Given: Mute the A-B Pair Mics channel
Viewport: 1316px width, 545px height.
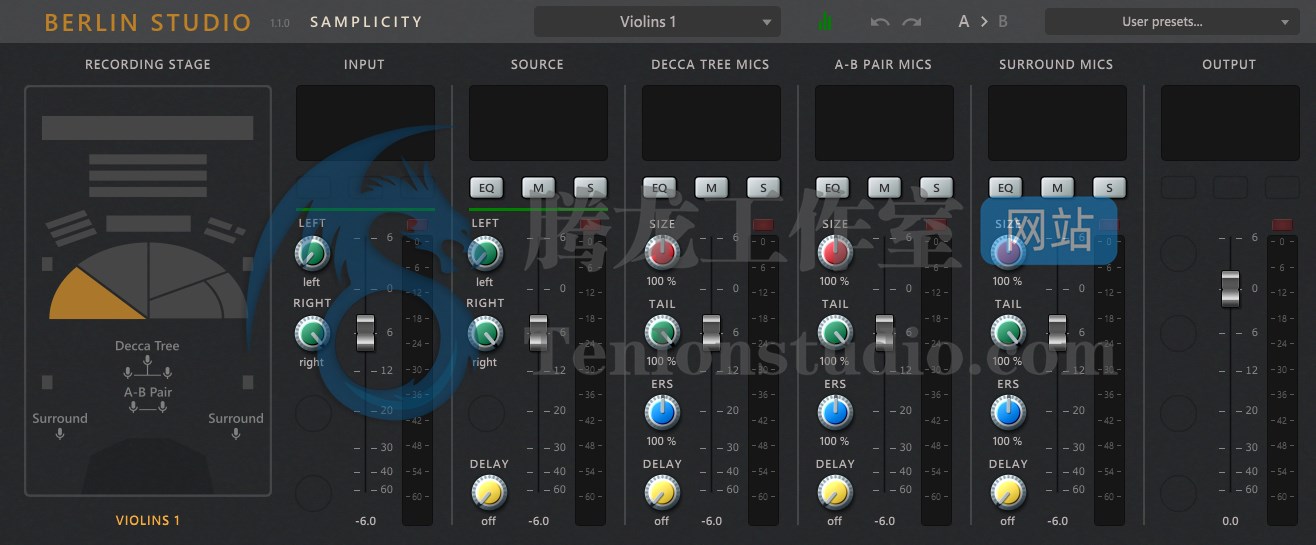Looking at the screenshot, I should [x=884, y=188].
